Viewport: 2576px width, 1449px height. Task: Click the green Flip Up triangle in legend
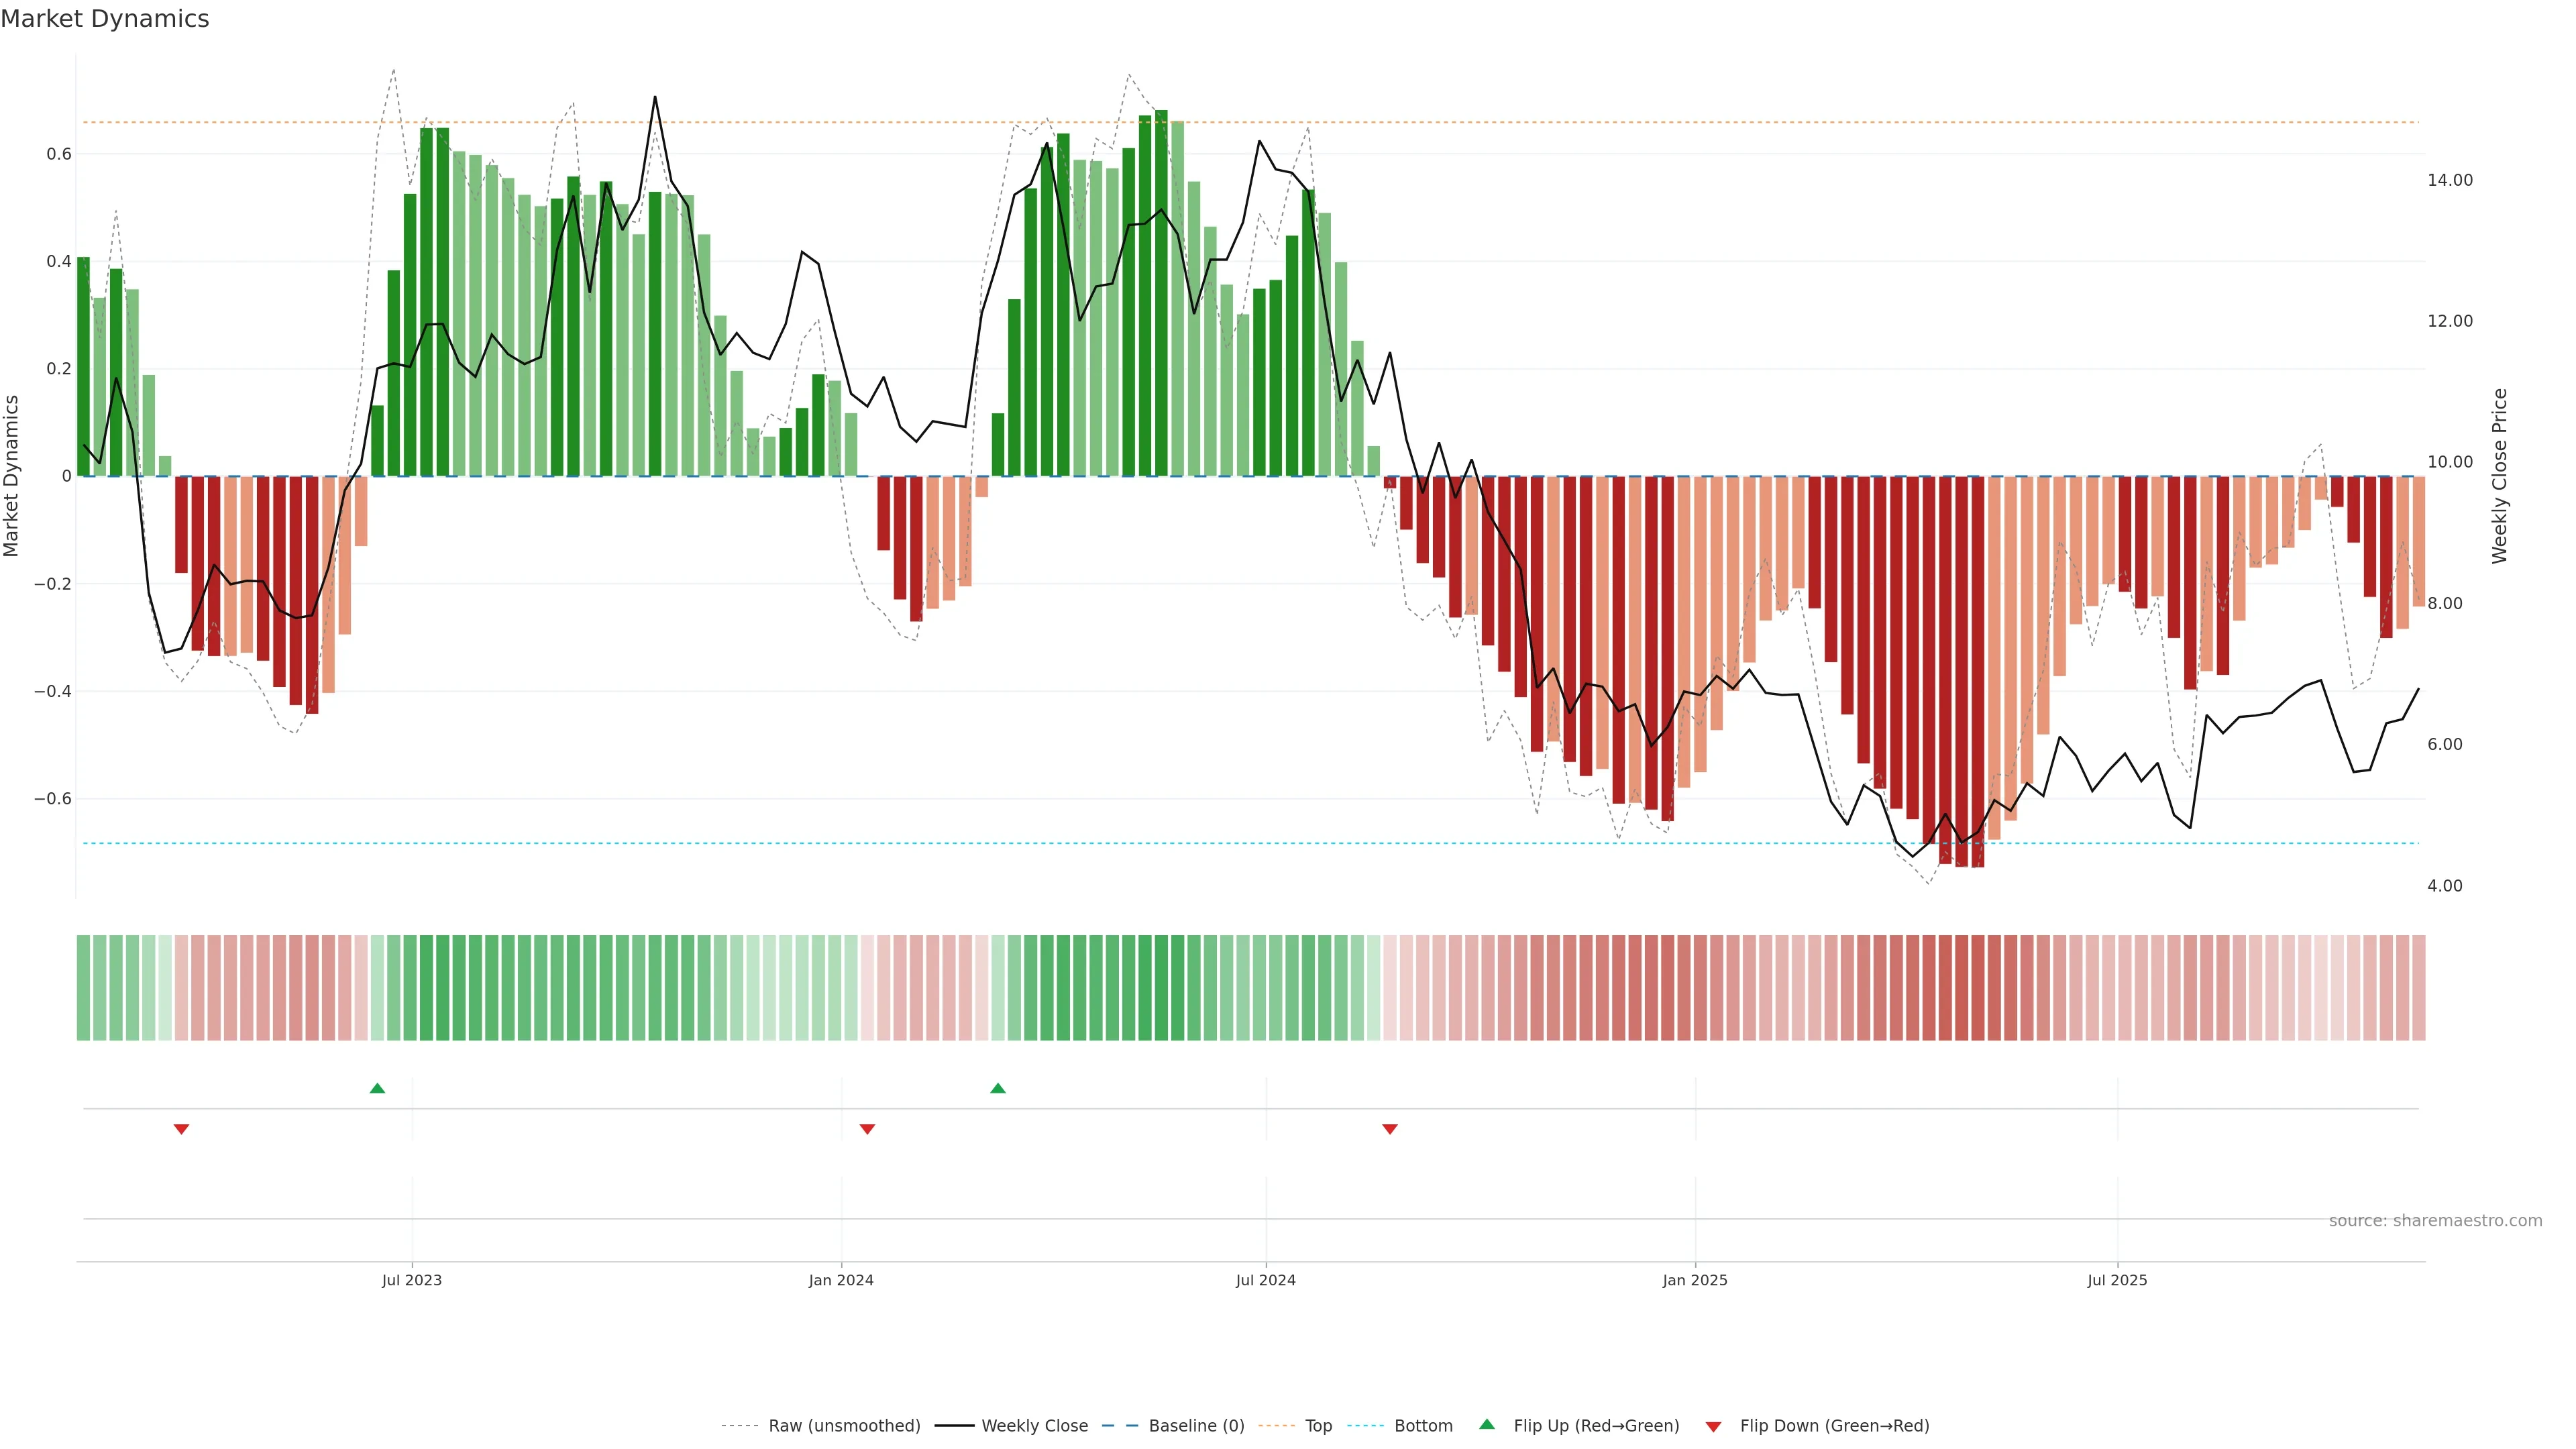pyautogui.click(x=1487, y=1424)
